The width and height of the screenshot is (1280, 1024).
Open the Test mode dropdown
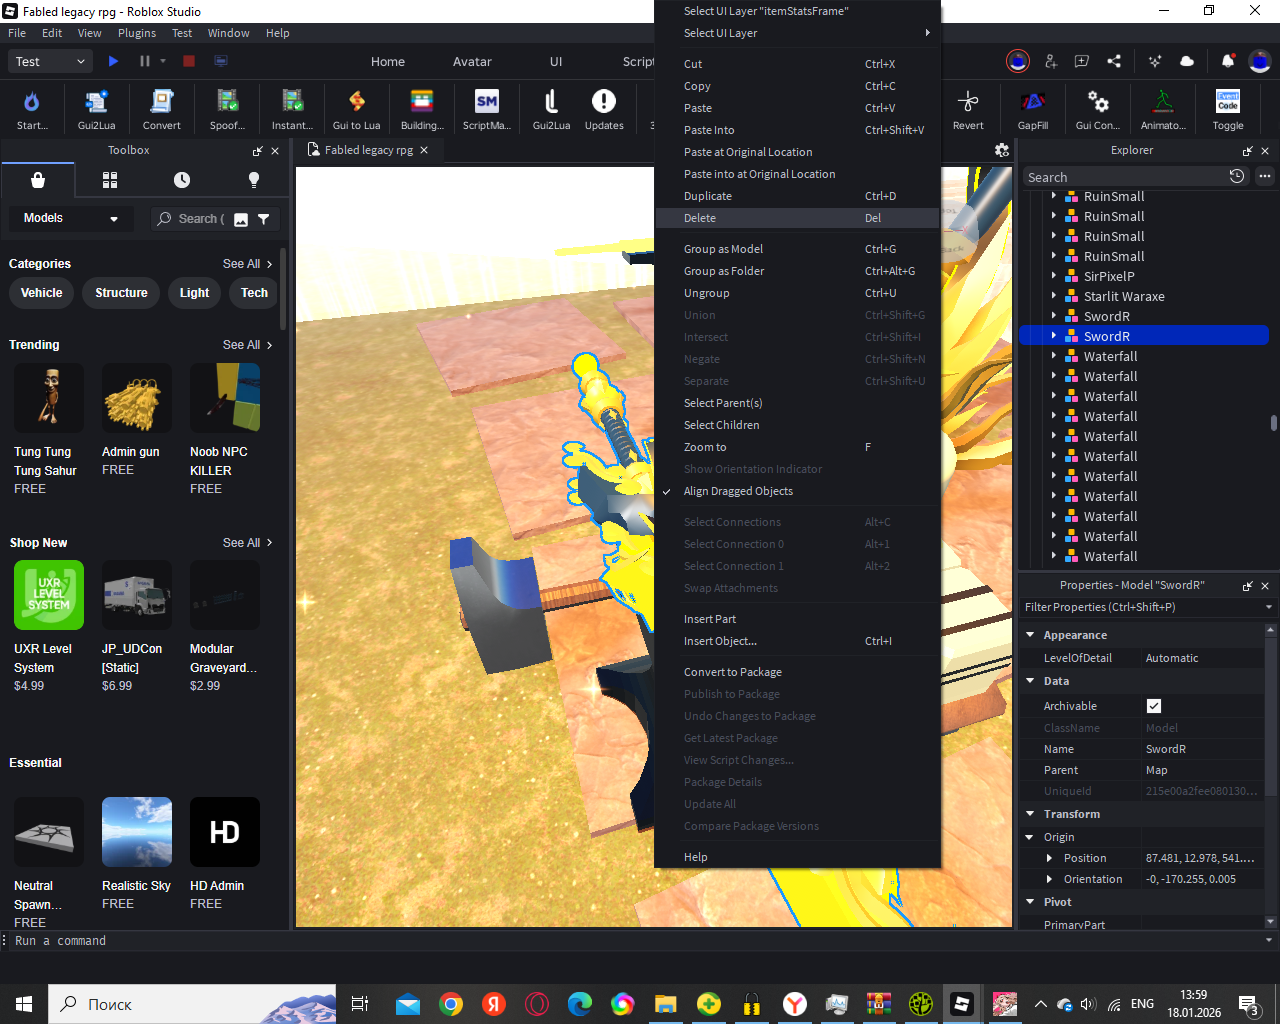coord(51,61)
